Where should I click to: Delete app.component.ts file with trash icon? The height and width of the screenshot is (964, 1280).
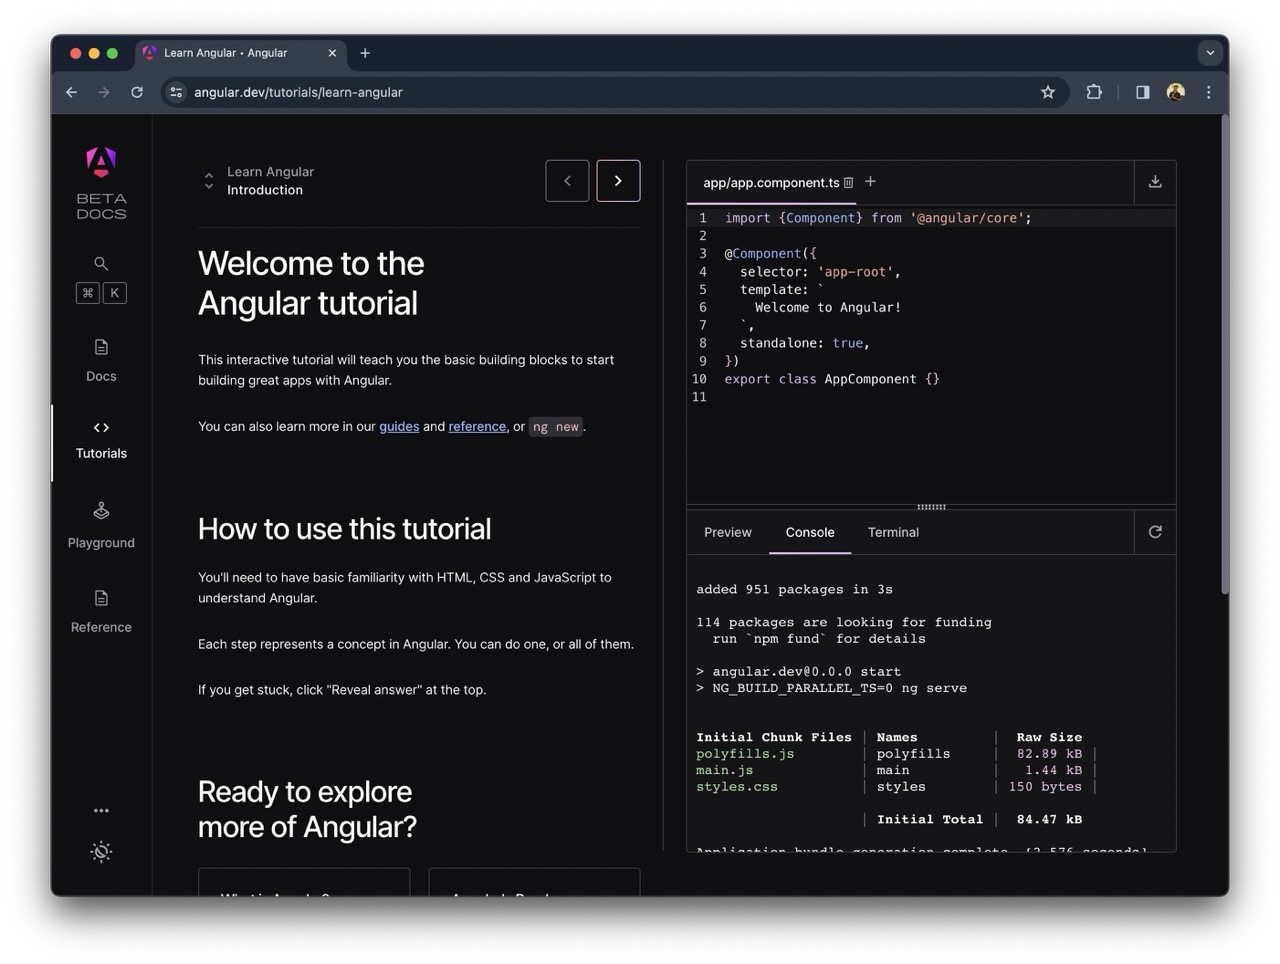(848, 182)
